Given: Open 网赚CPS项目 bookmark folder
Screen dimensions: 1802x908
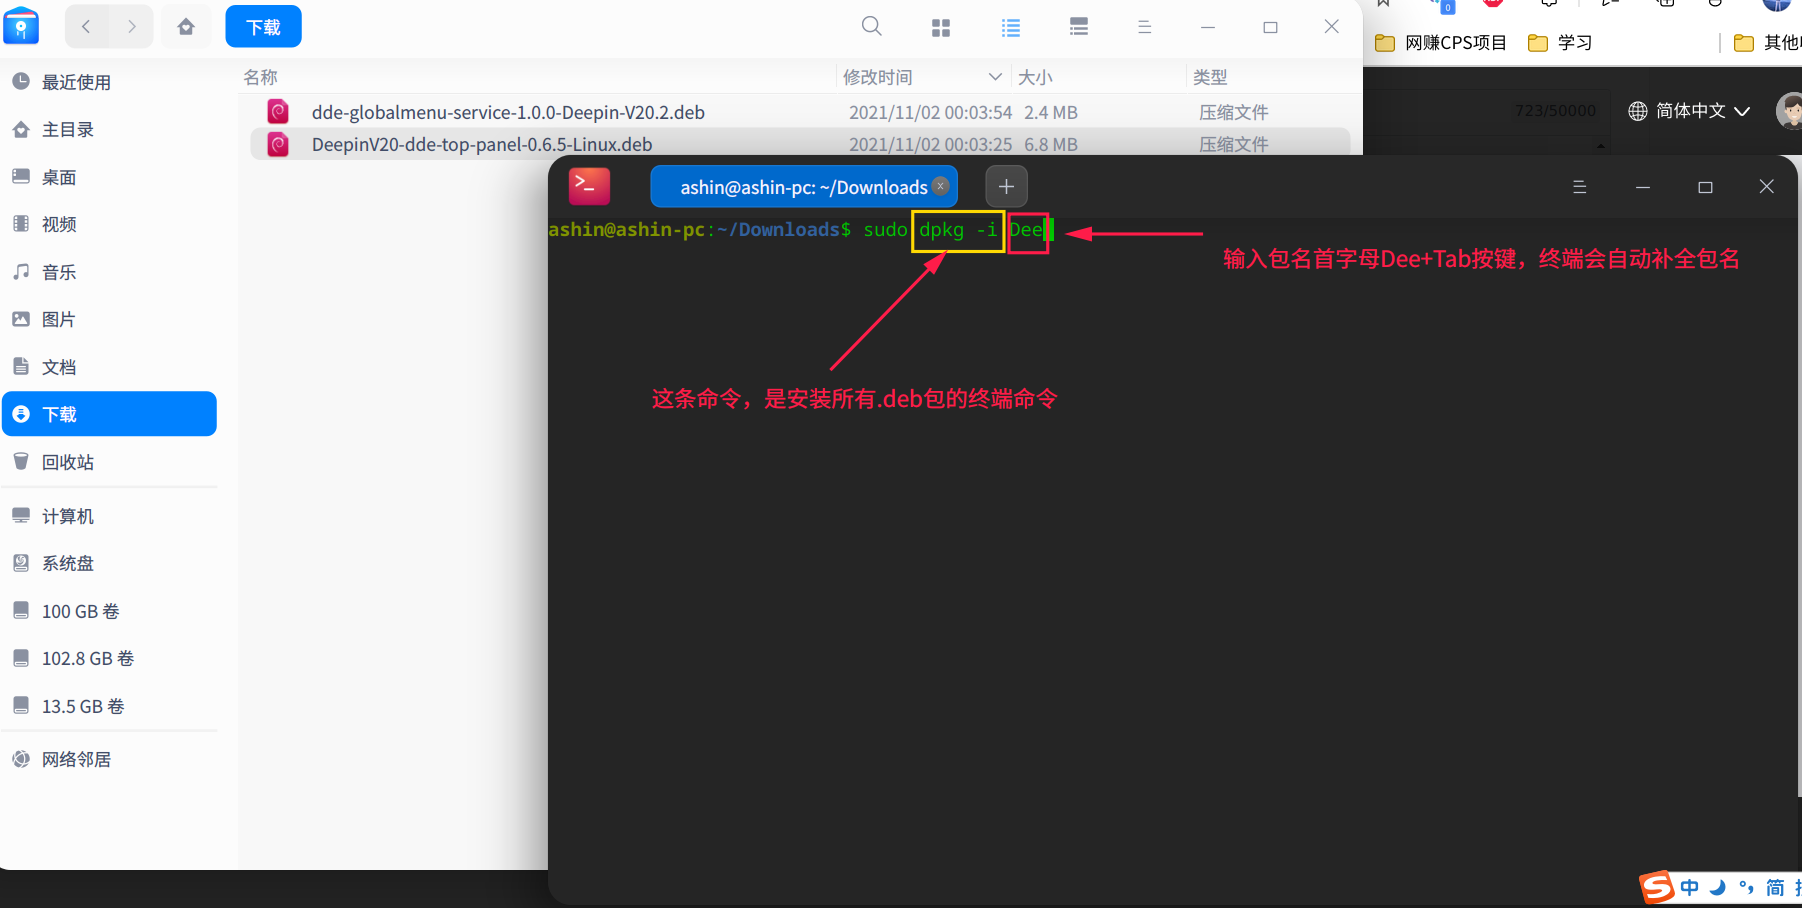Looking at the screenshot, I should coord(1441,42).
